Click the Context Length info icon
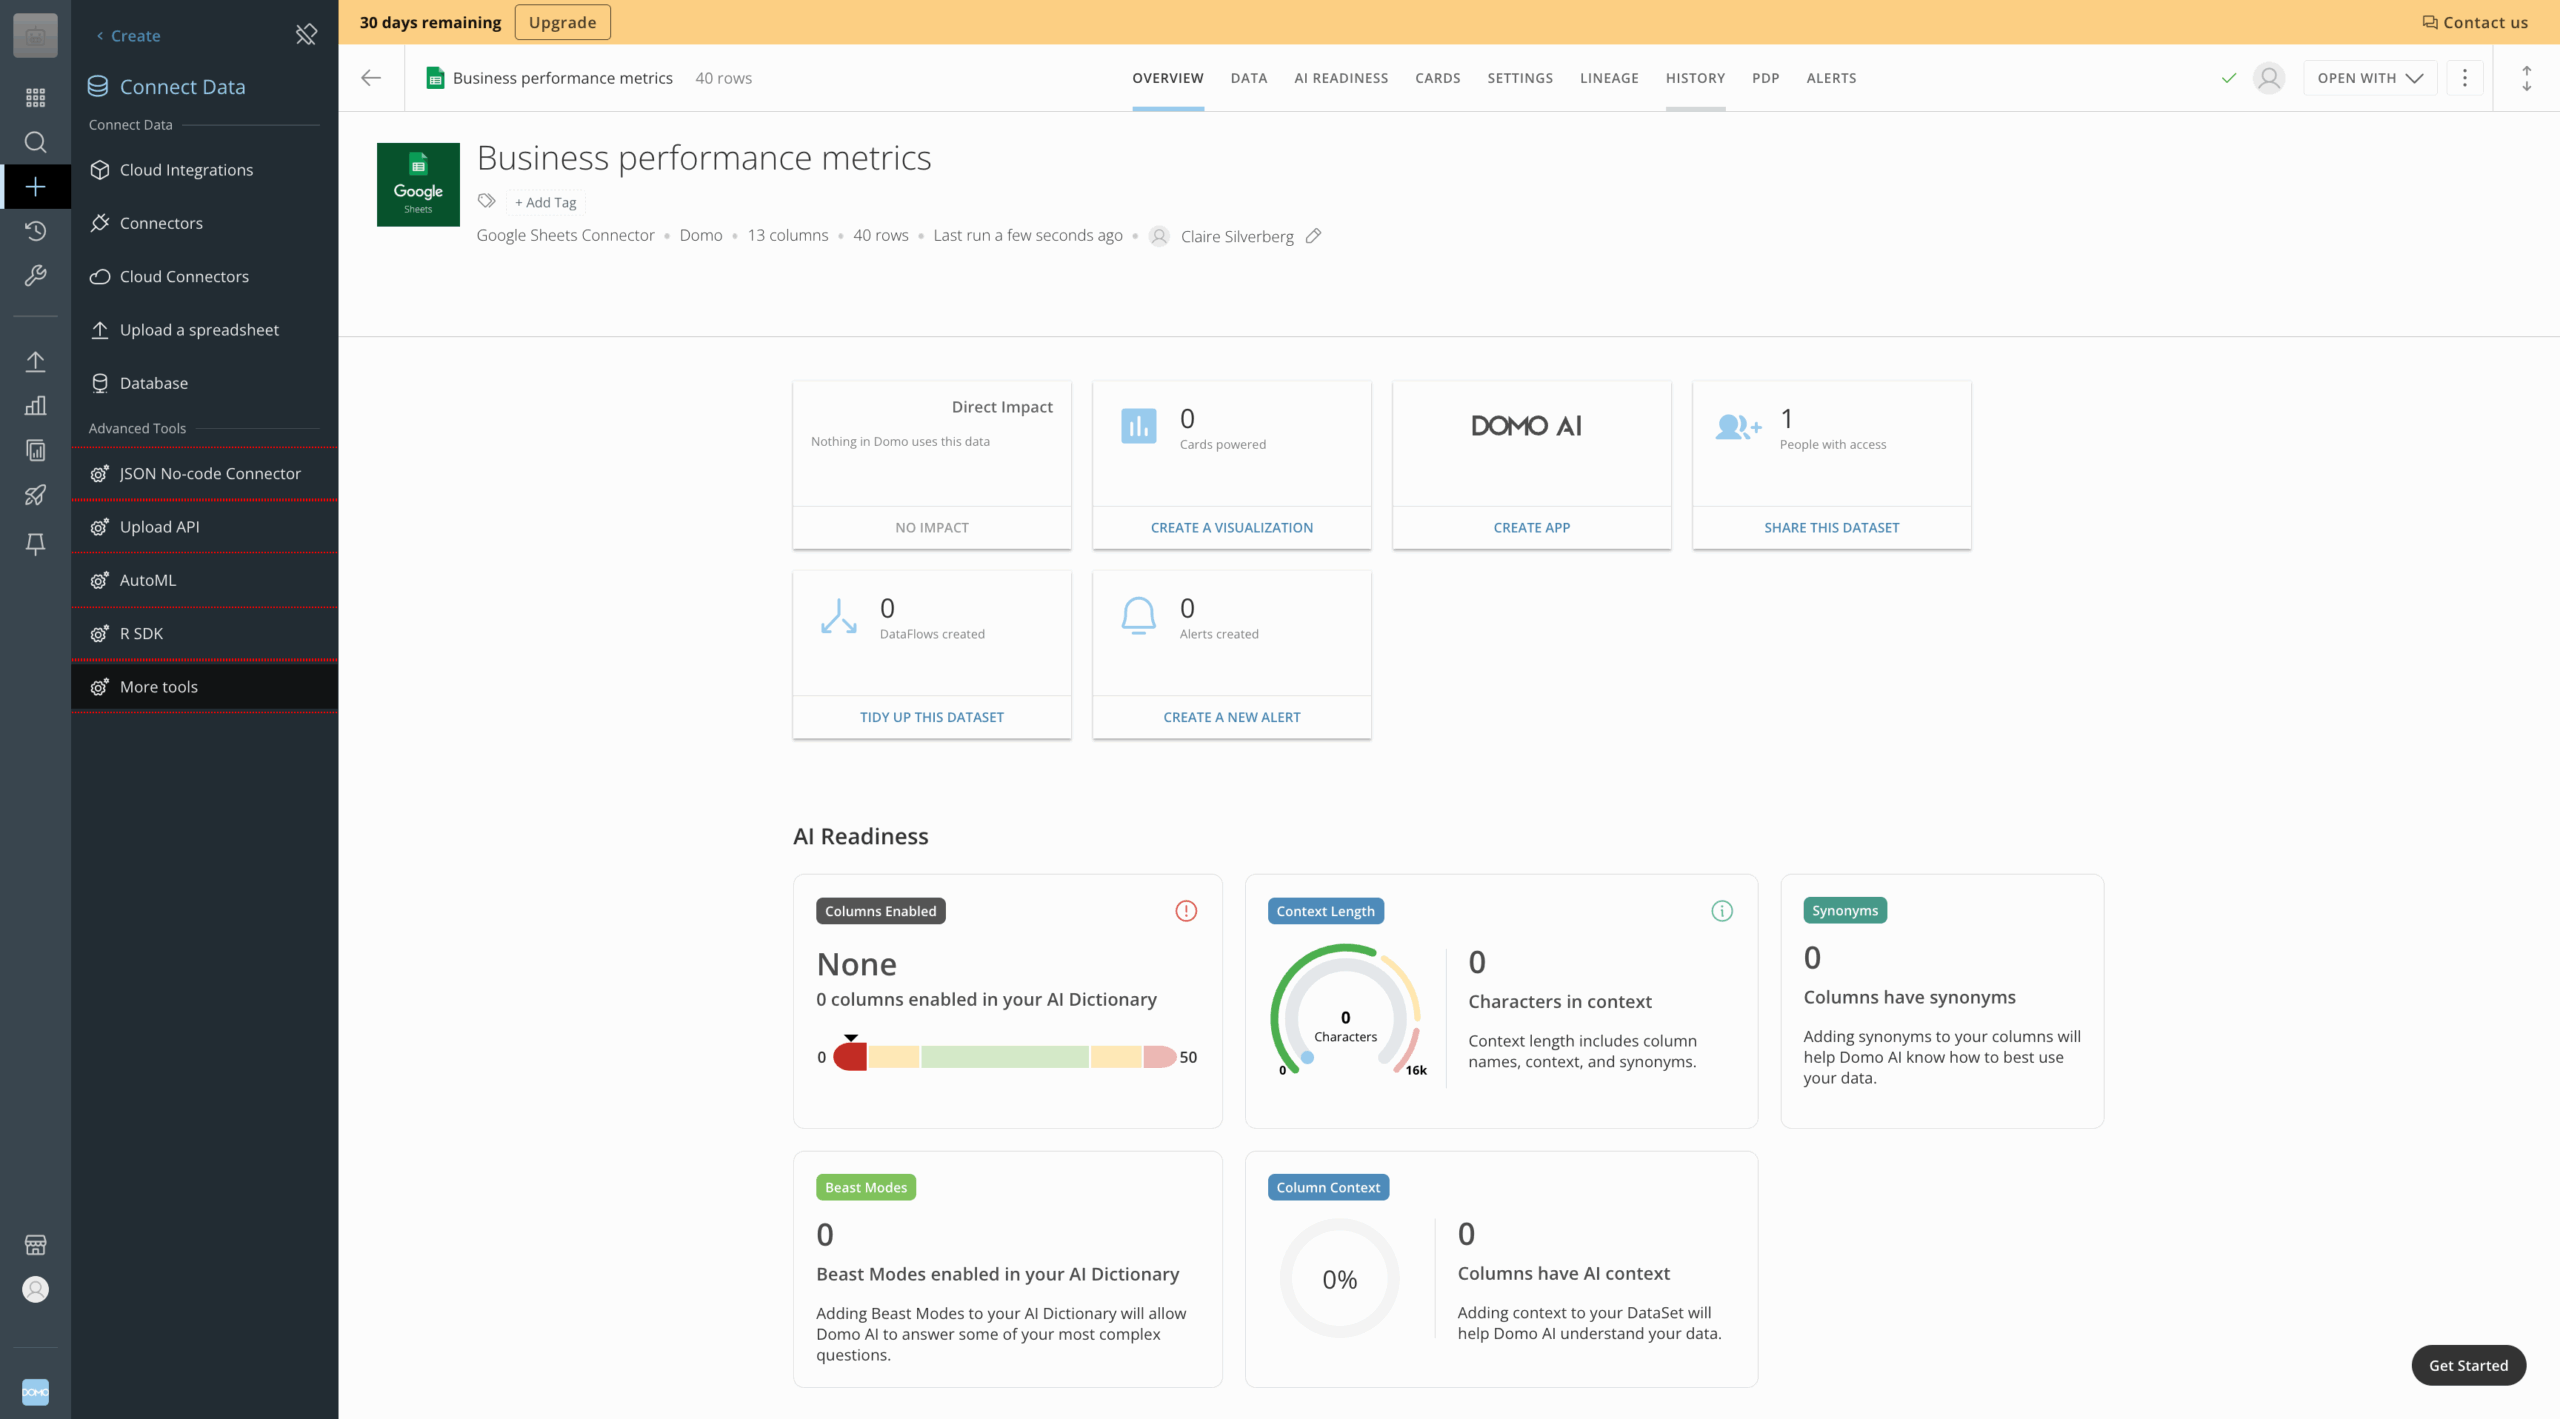The image size is (2560, 1419). coord(1721,911)
